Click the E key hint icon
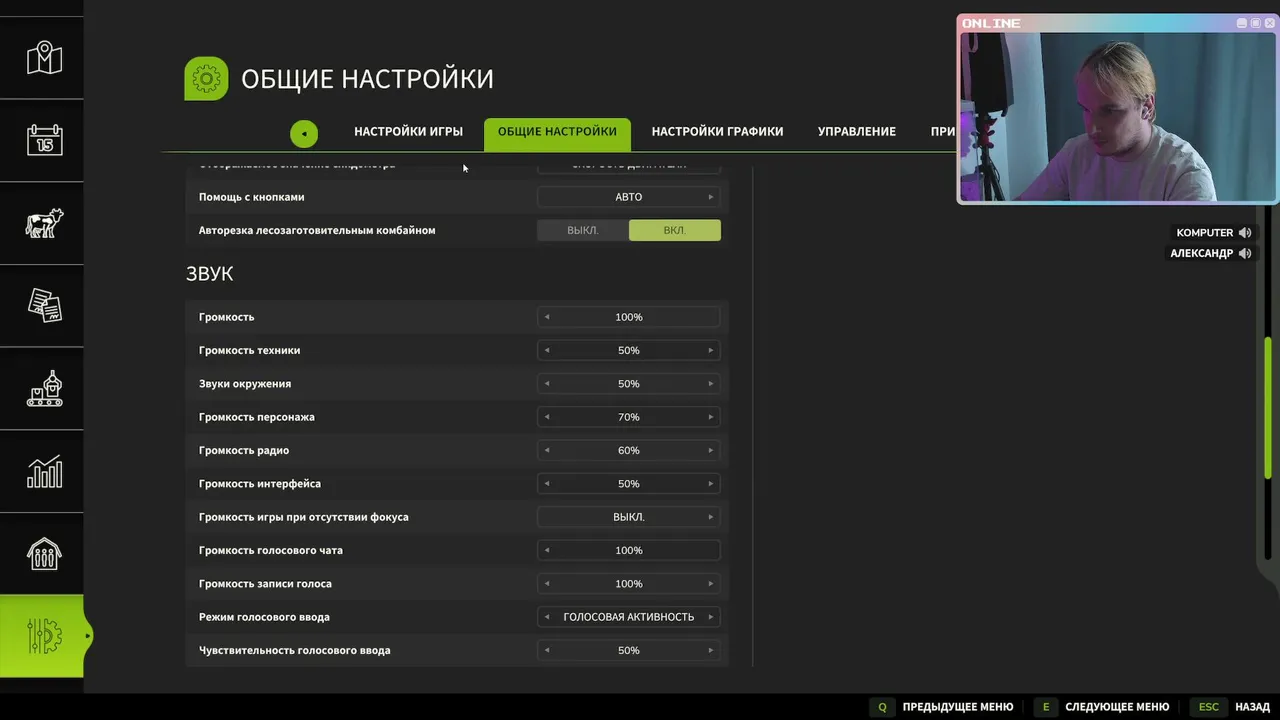This screenshot has width=1280, height=720. coord(1046,707)
